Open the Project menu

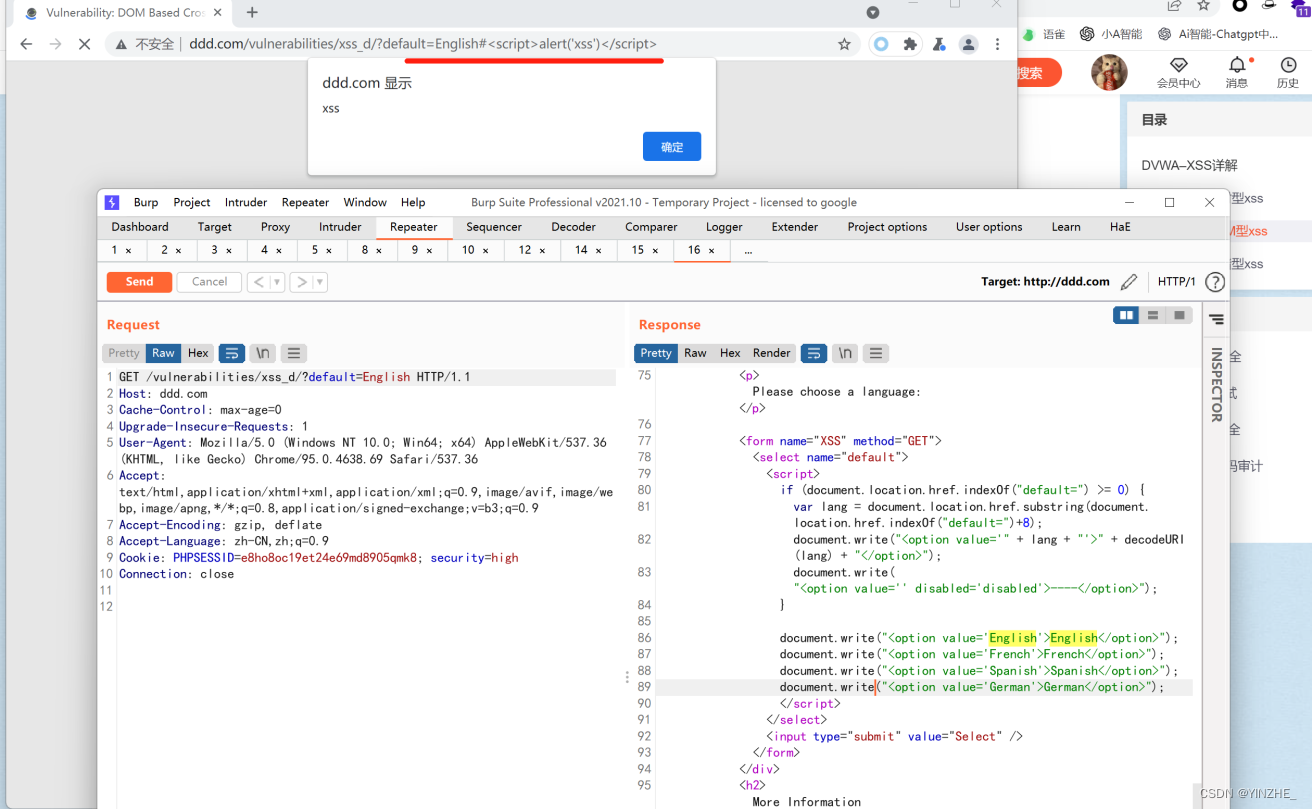pos(192,202)
